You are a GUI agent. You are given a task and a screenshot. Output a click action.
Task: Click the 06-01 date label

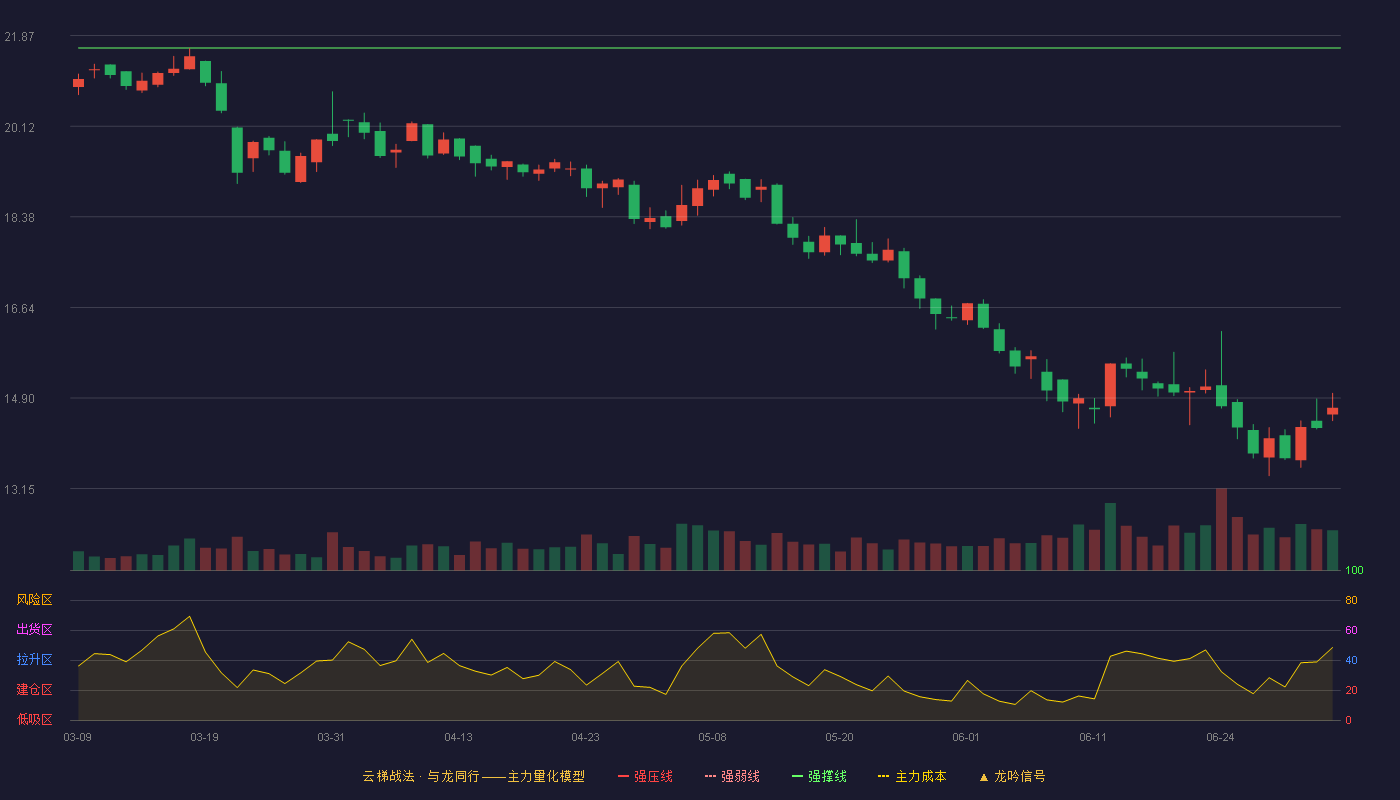pyautogui.click(x=967, y=737)
